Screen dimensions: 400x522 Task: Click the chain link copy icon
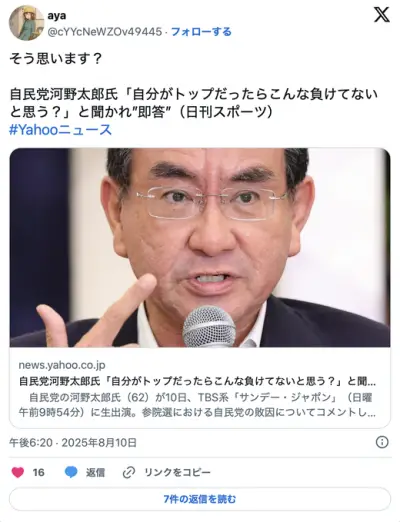129,472
